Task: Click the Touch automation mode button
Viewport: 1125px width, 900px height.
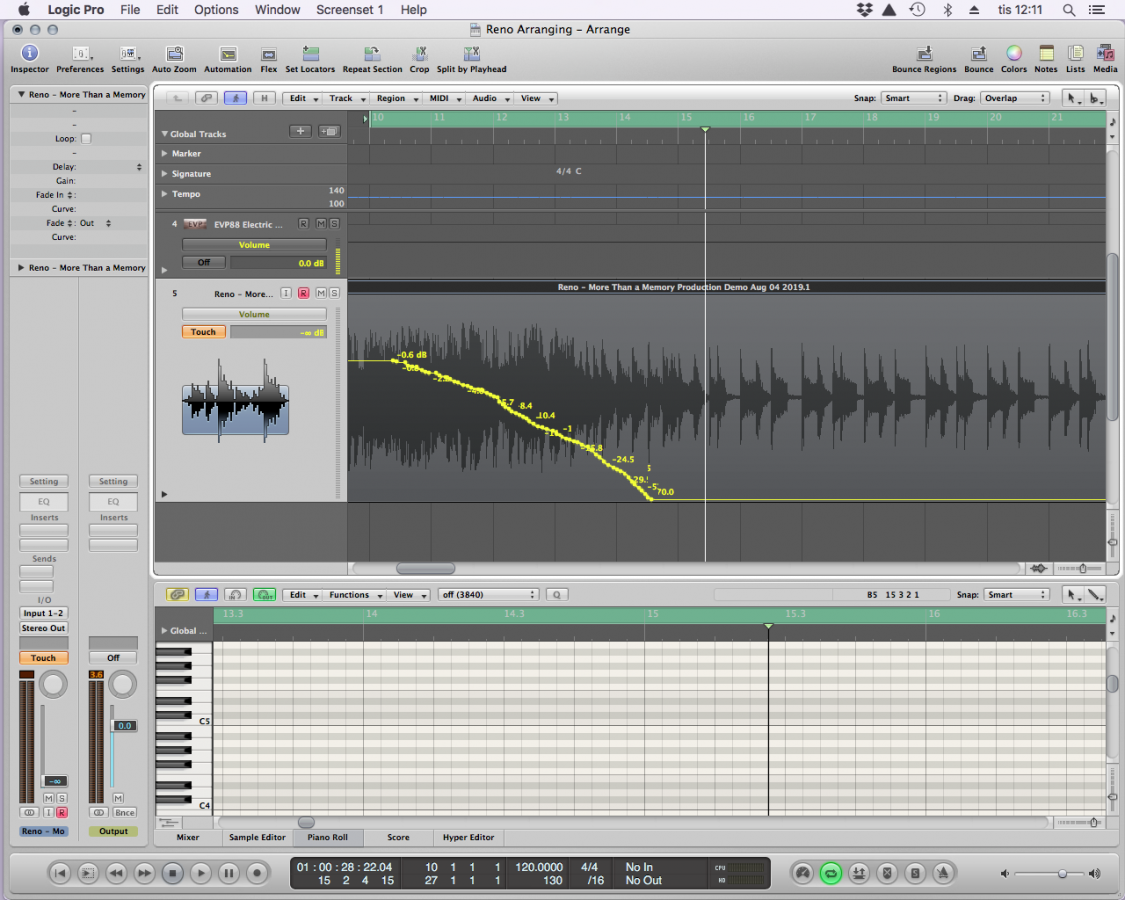Action: point(203,332)
